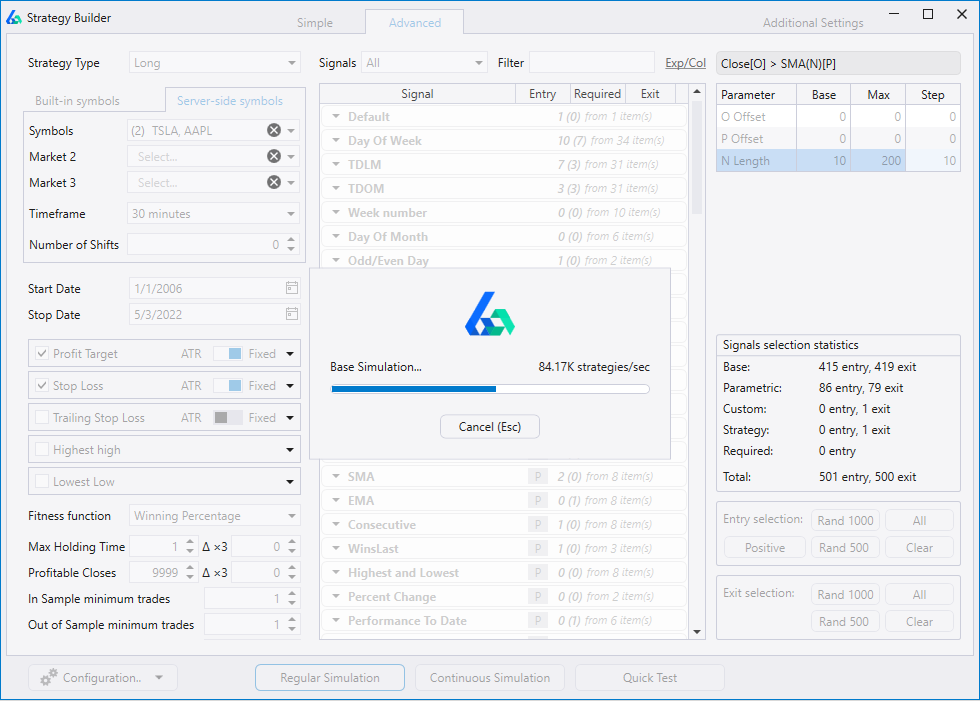
Task: Expand the Day Of Week signal group
Action: click(334, 140)
